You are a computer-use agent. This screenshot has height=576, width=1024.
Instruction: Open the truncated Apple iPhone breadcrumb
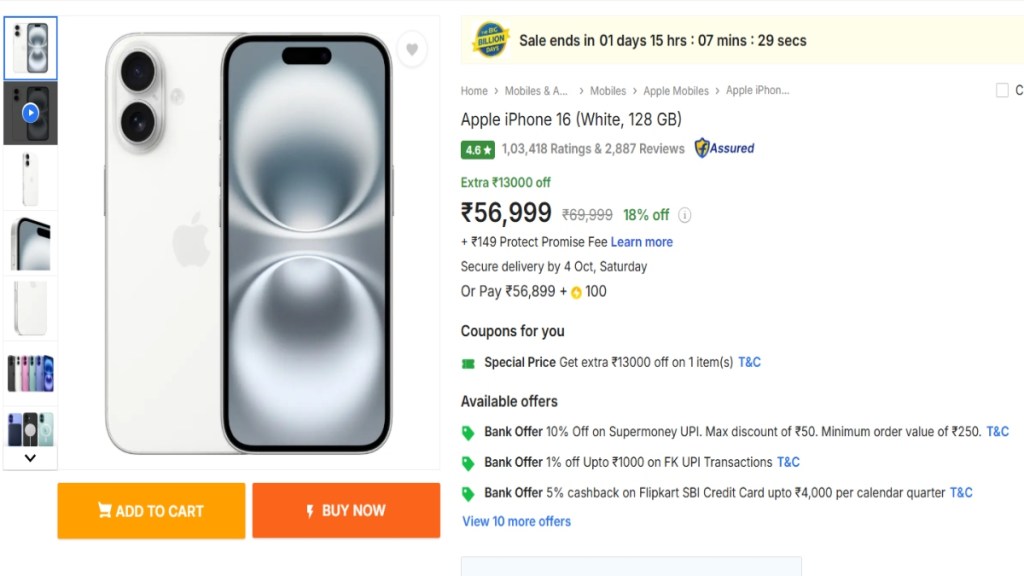coord(757,90)
